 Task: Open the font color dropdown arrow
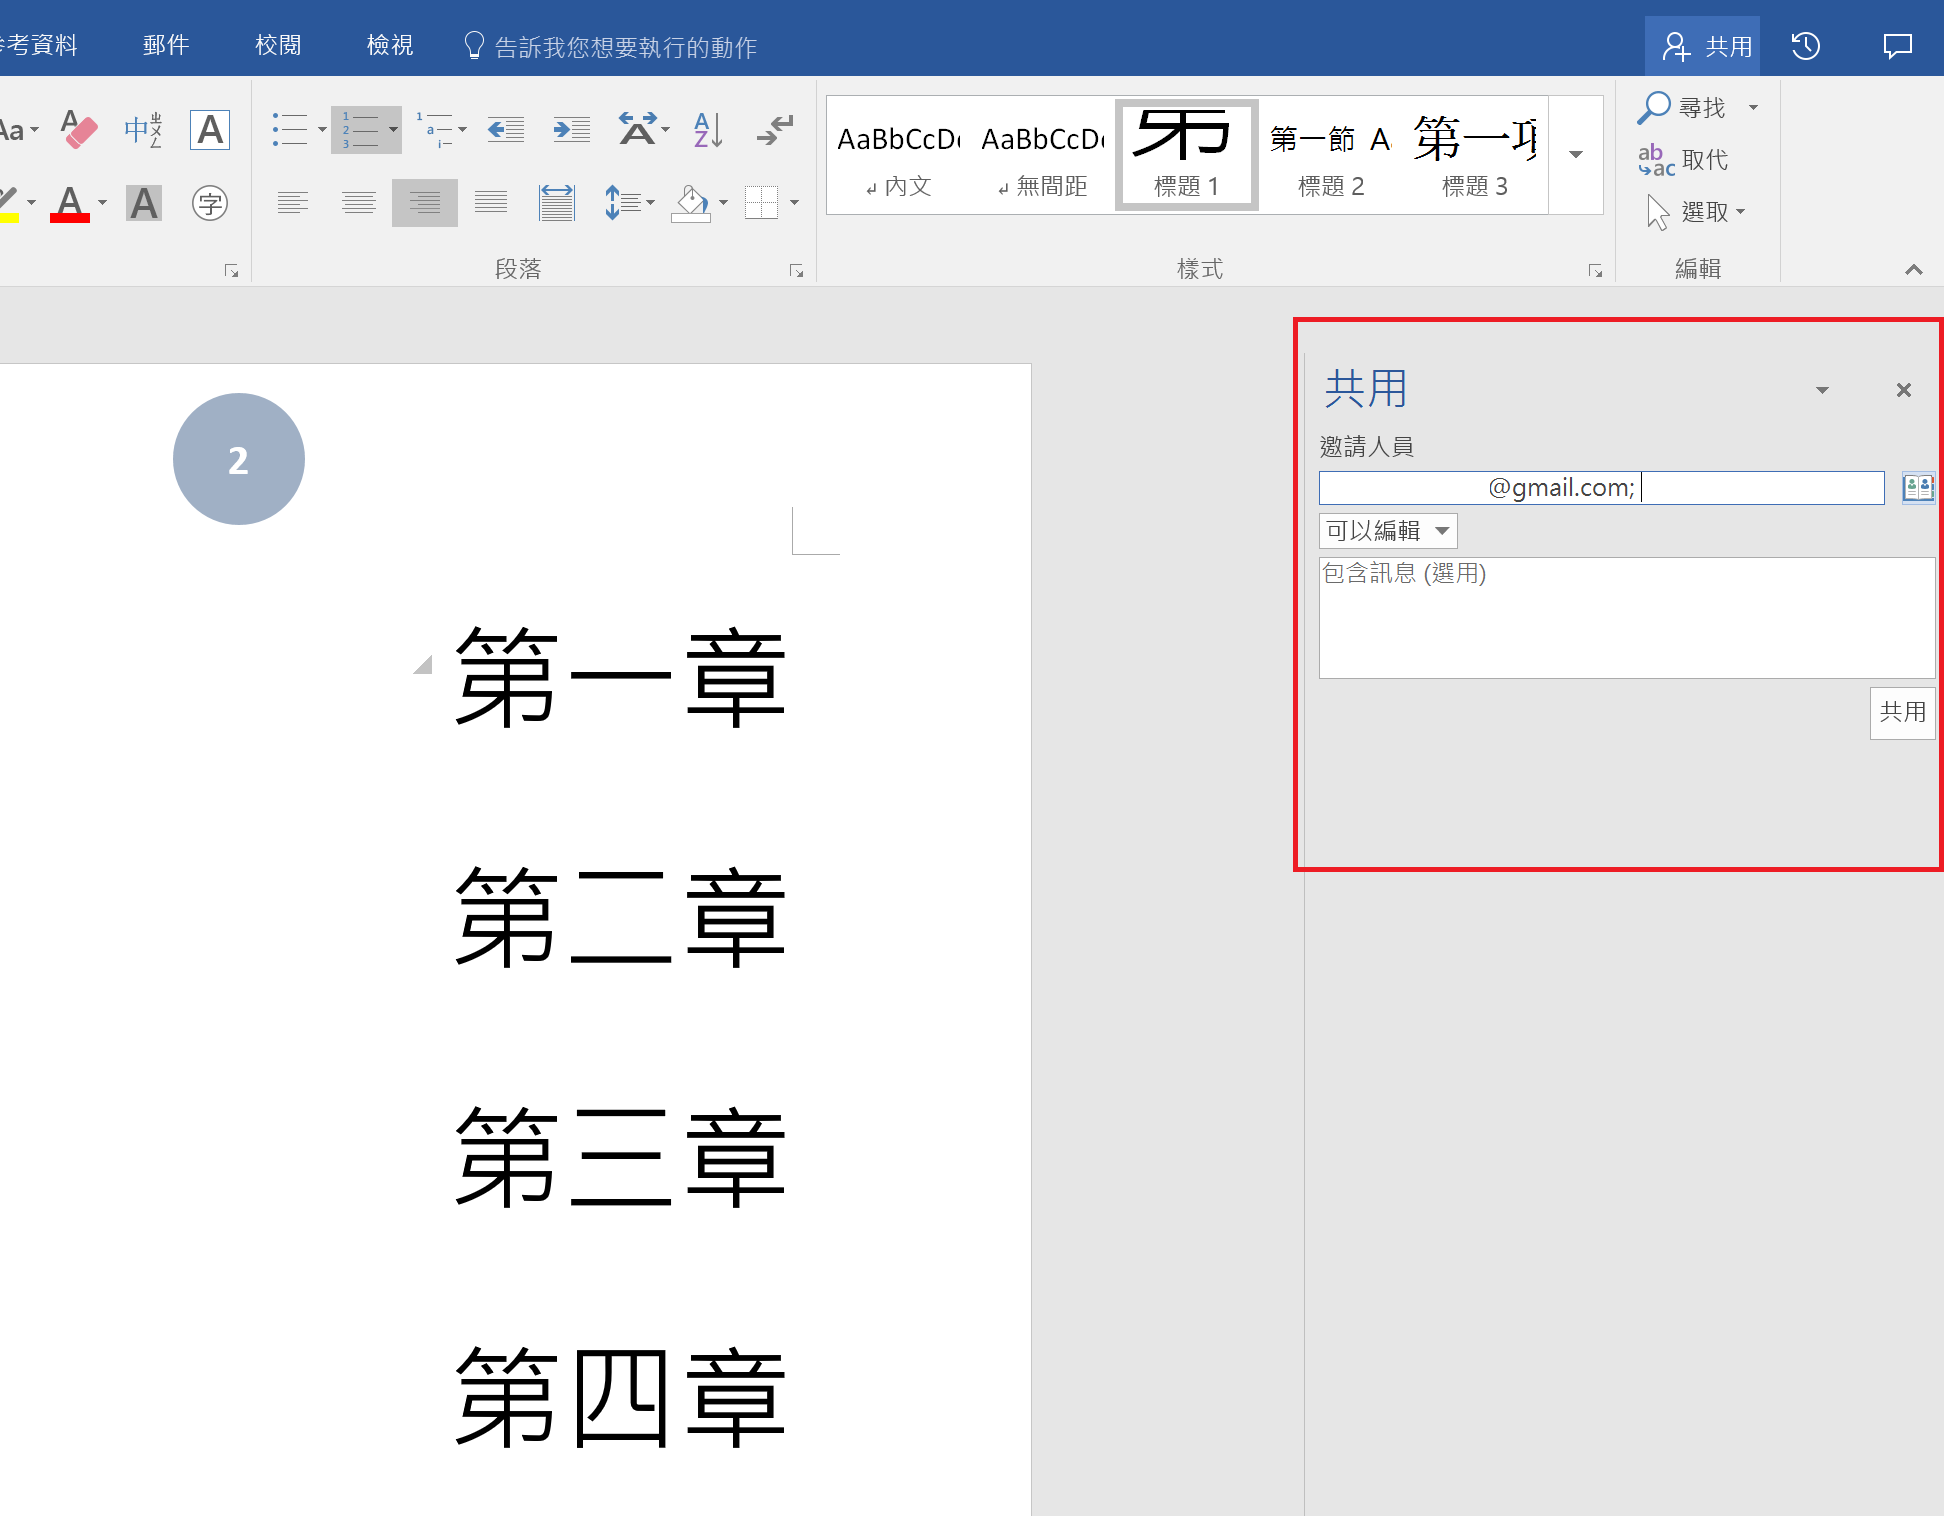[102, 203]
